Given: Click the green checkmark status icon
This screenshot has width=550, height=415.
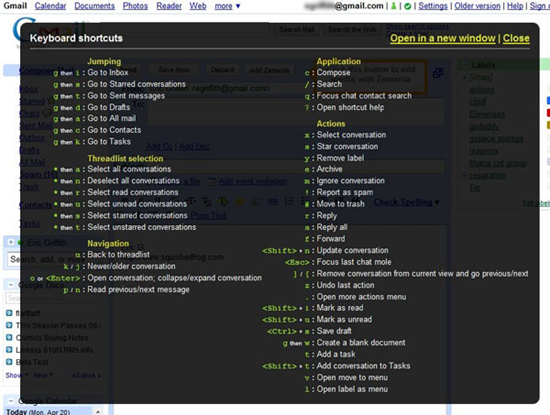Looking at the screenshot, I should click(408, 6).
